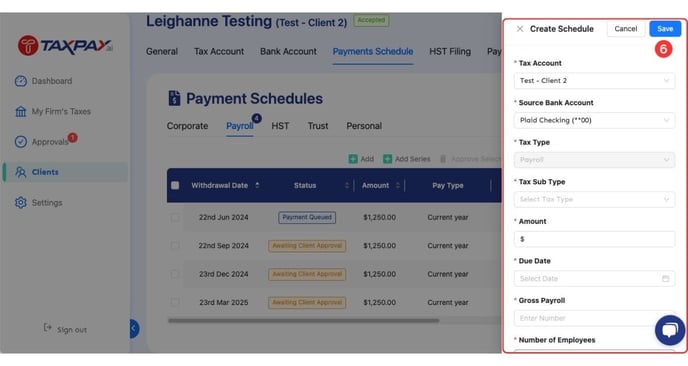Screen dimensions: 688x366
Task: Click into the Amount input field
Action: 594,239
